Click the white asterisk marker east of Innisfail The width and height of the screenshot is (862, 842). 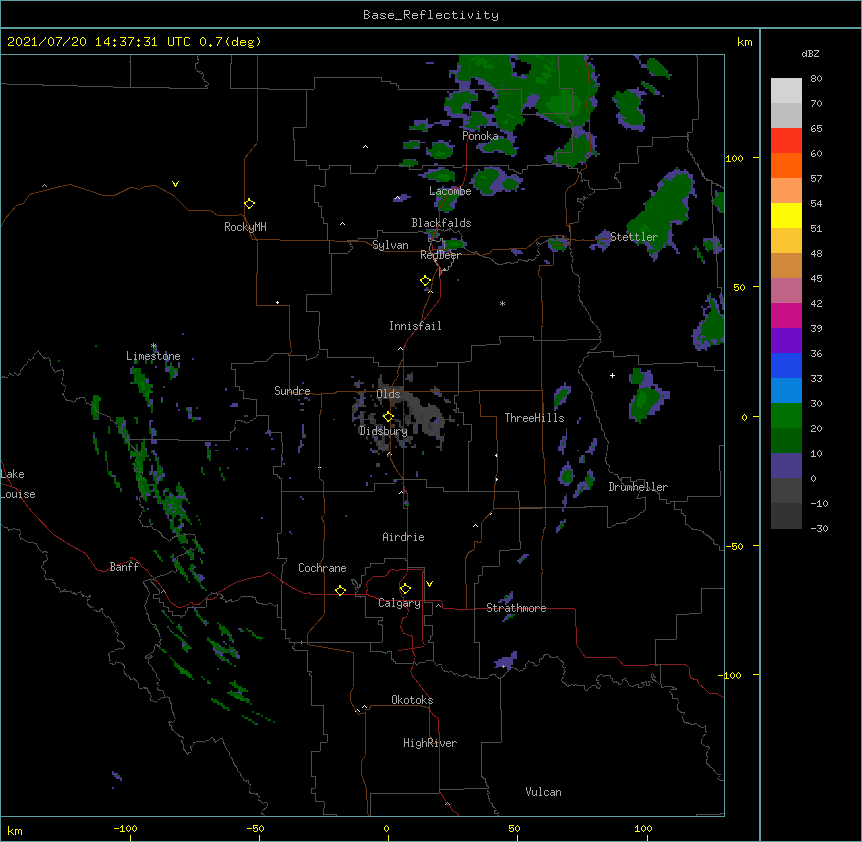(502, 304)
